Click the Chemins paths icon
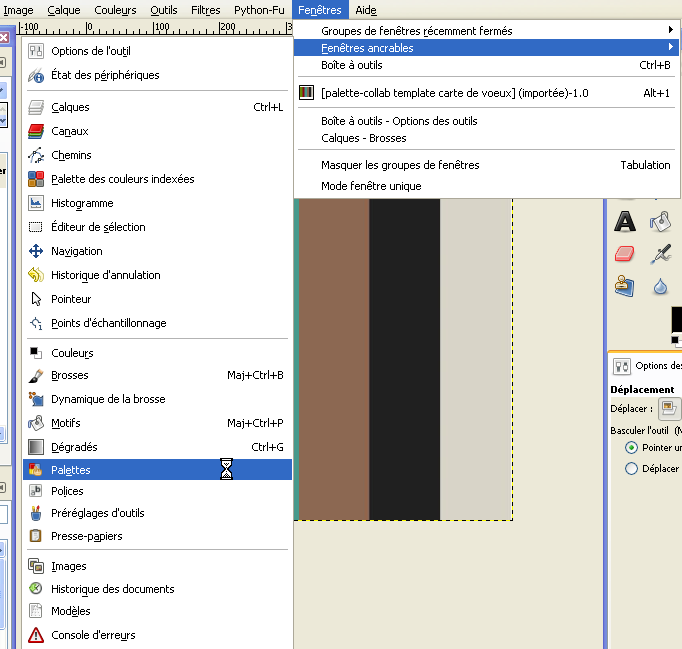This screenshot has width=682, height=649. pyautogui.click(x=36, y=155)
